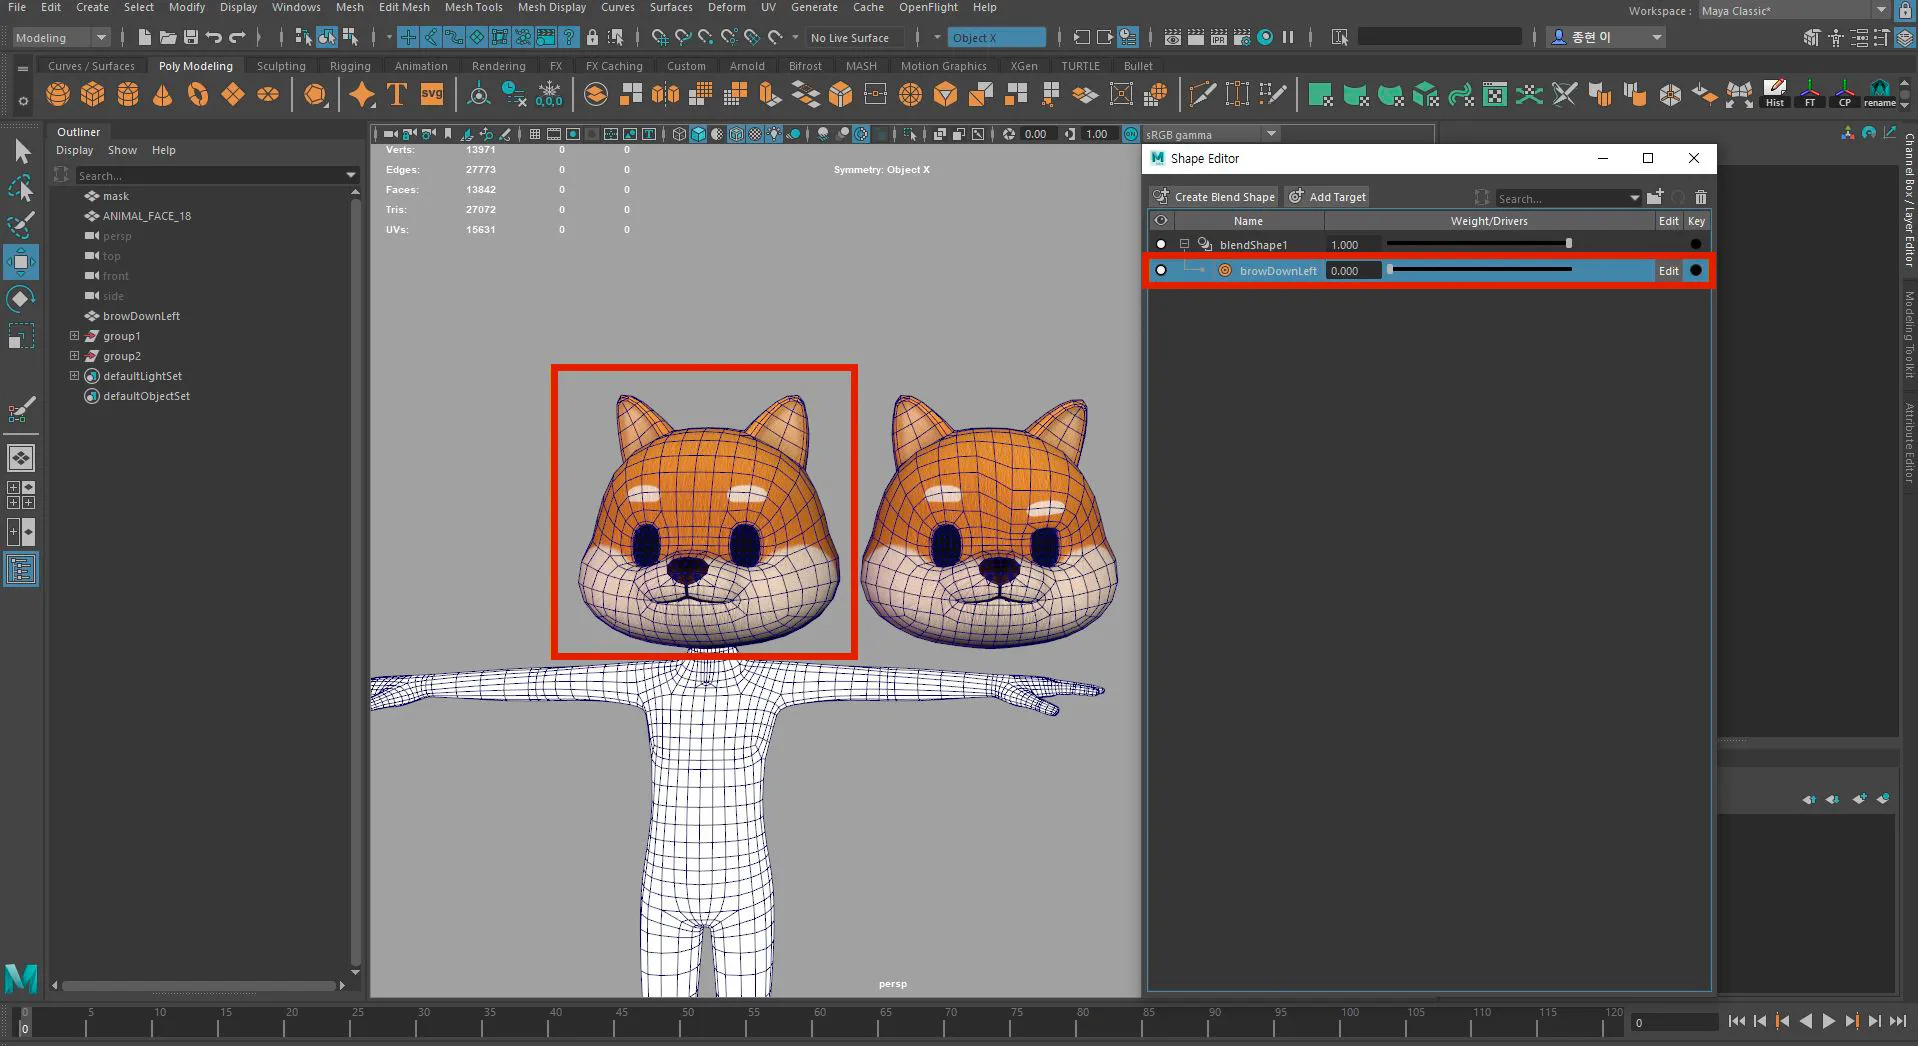Open the Deform menu
This screenshot has width=1918, height=1046.
click(727, 7)
